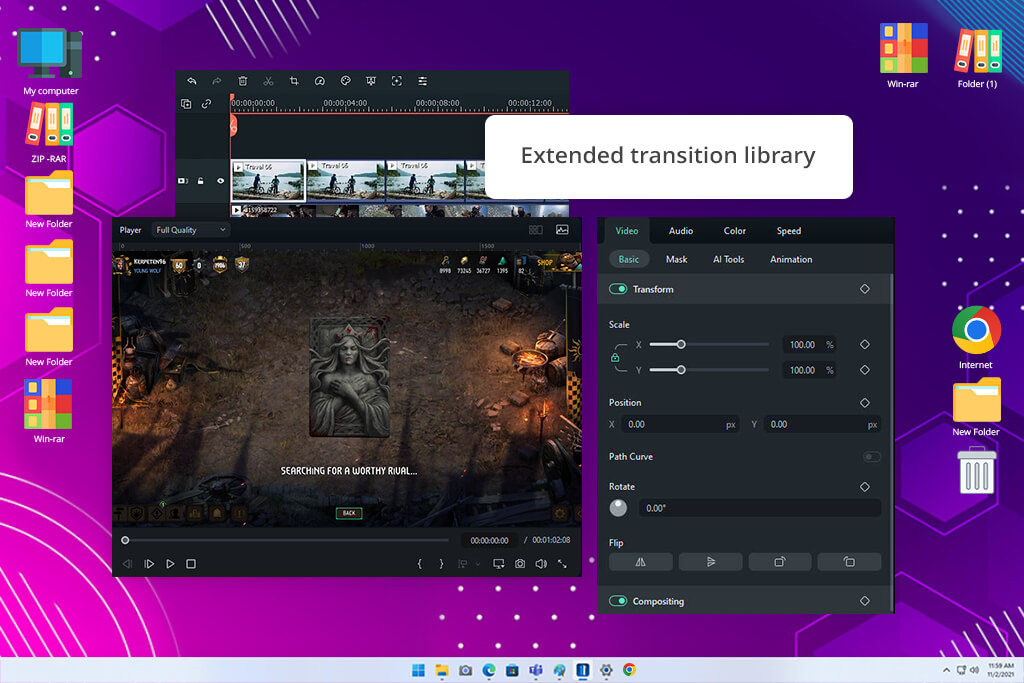
Task: Take snapshot with player camera icon
Action: [520, 564]
